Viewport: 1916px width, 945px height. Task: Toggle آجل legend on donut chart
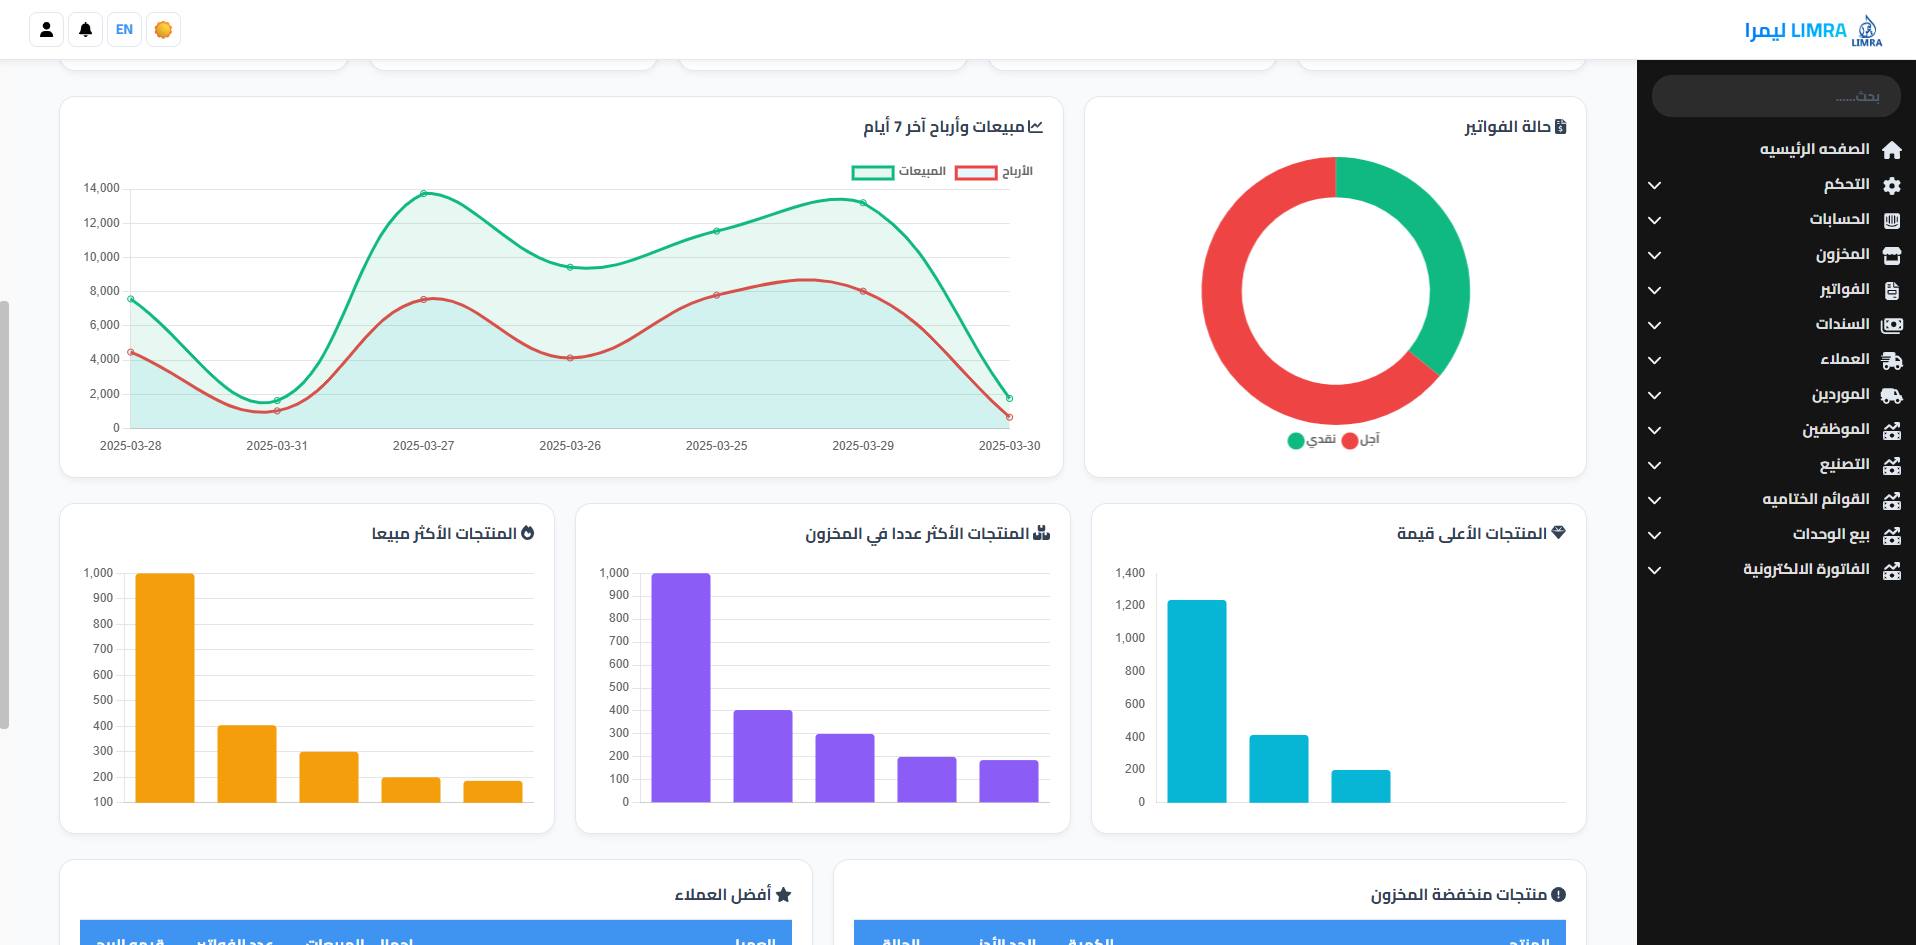(1361, 440)
